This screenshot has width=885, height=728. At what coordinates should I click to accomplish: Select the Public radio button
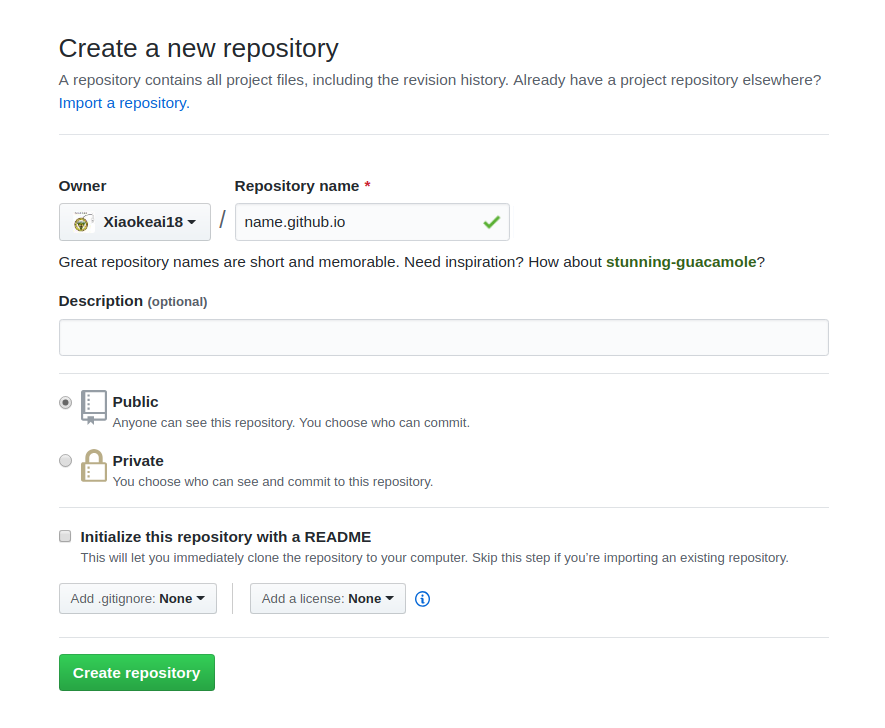pyautogui.click(x=65, y=402)
